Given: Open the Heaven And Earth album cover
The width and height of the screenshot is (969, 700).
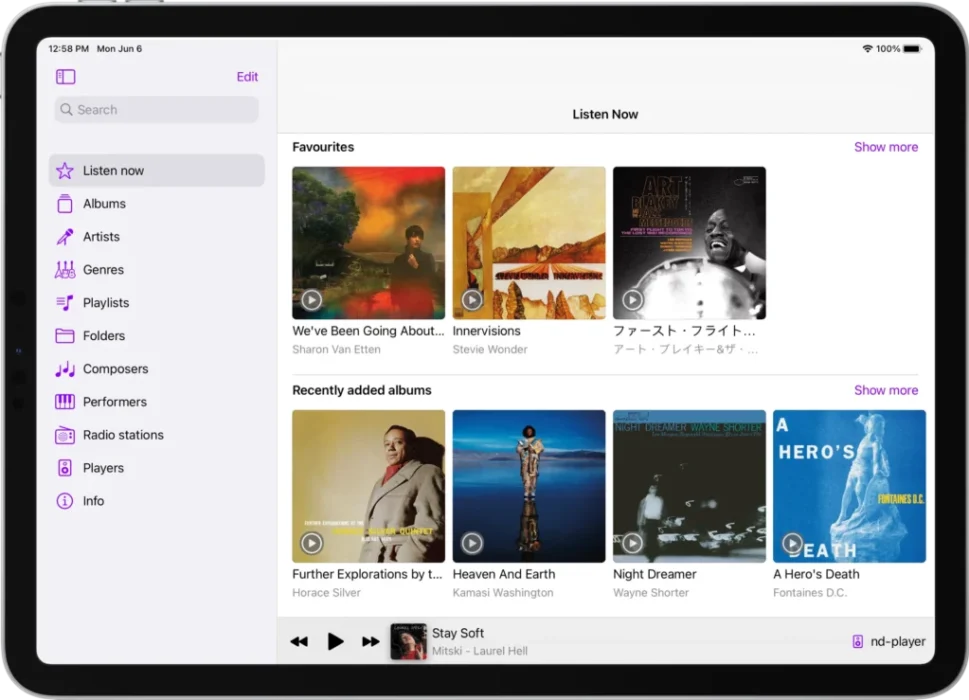Looking at the screenshot, I should [529, 486].
